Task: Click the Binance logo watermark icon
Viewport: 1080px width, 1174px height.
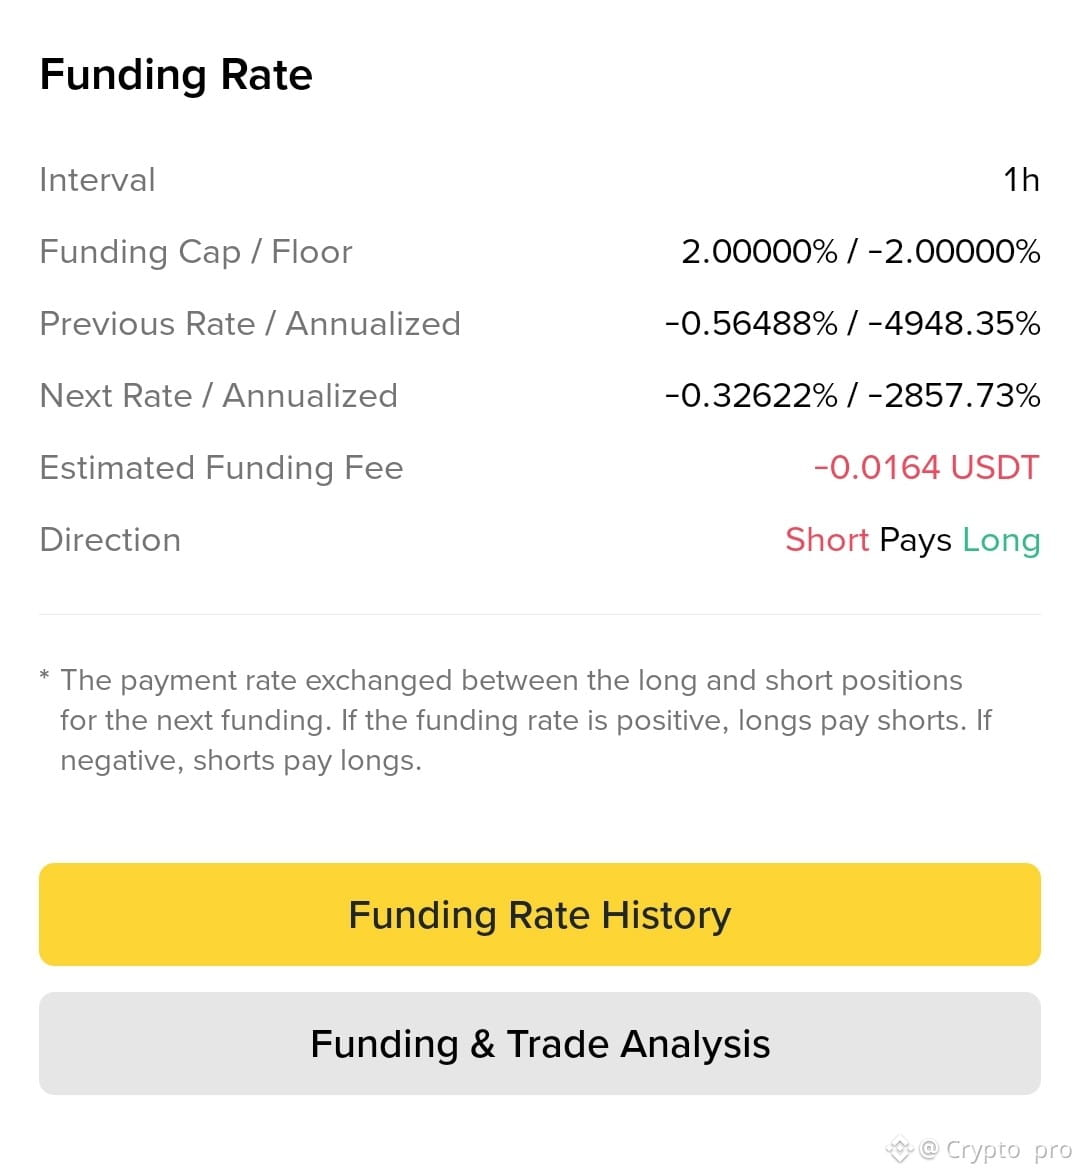Action: pyautogui.click(x=900, y=1148)
